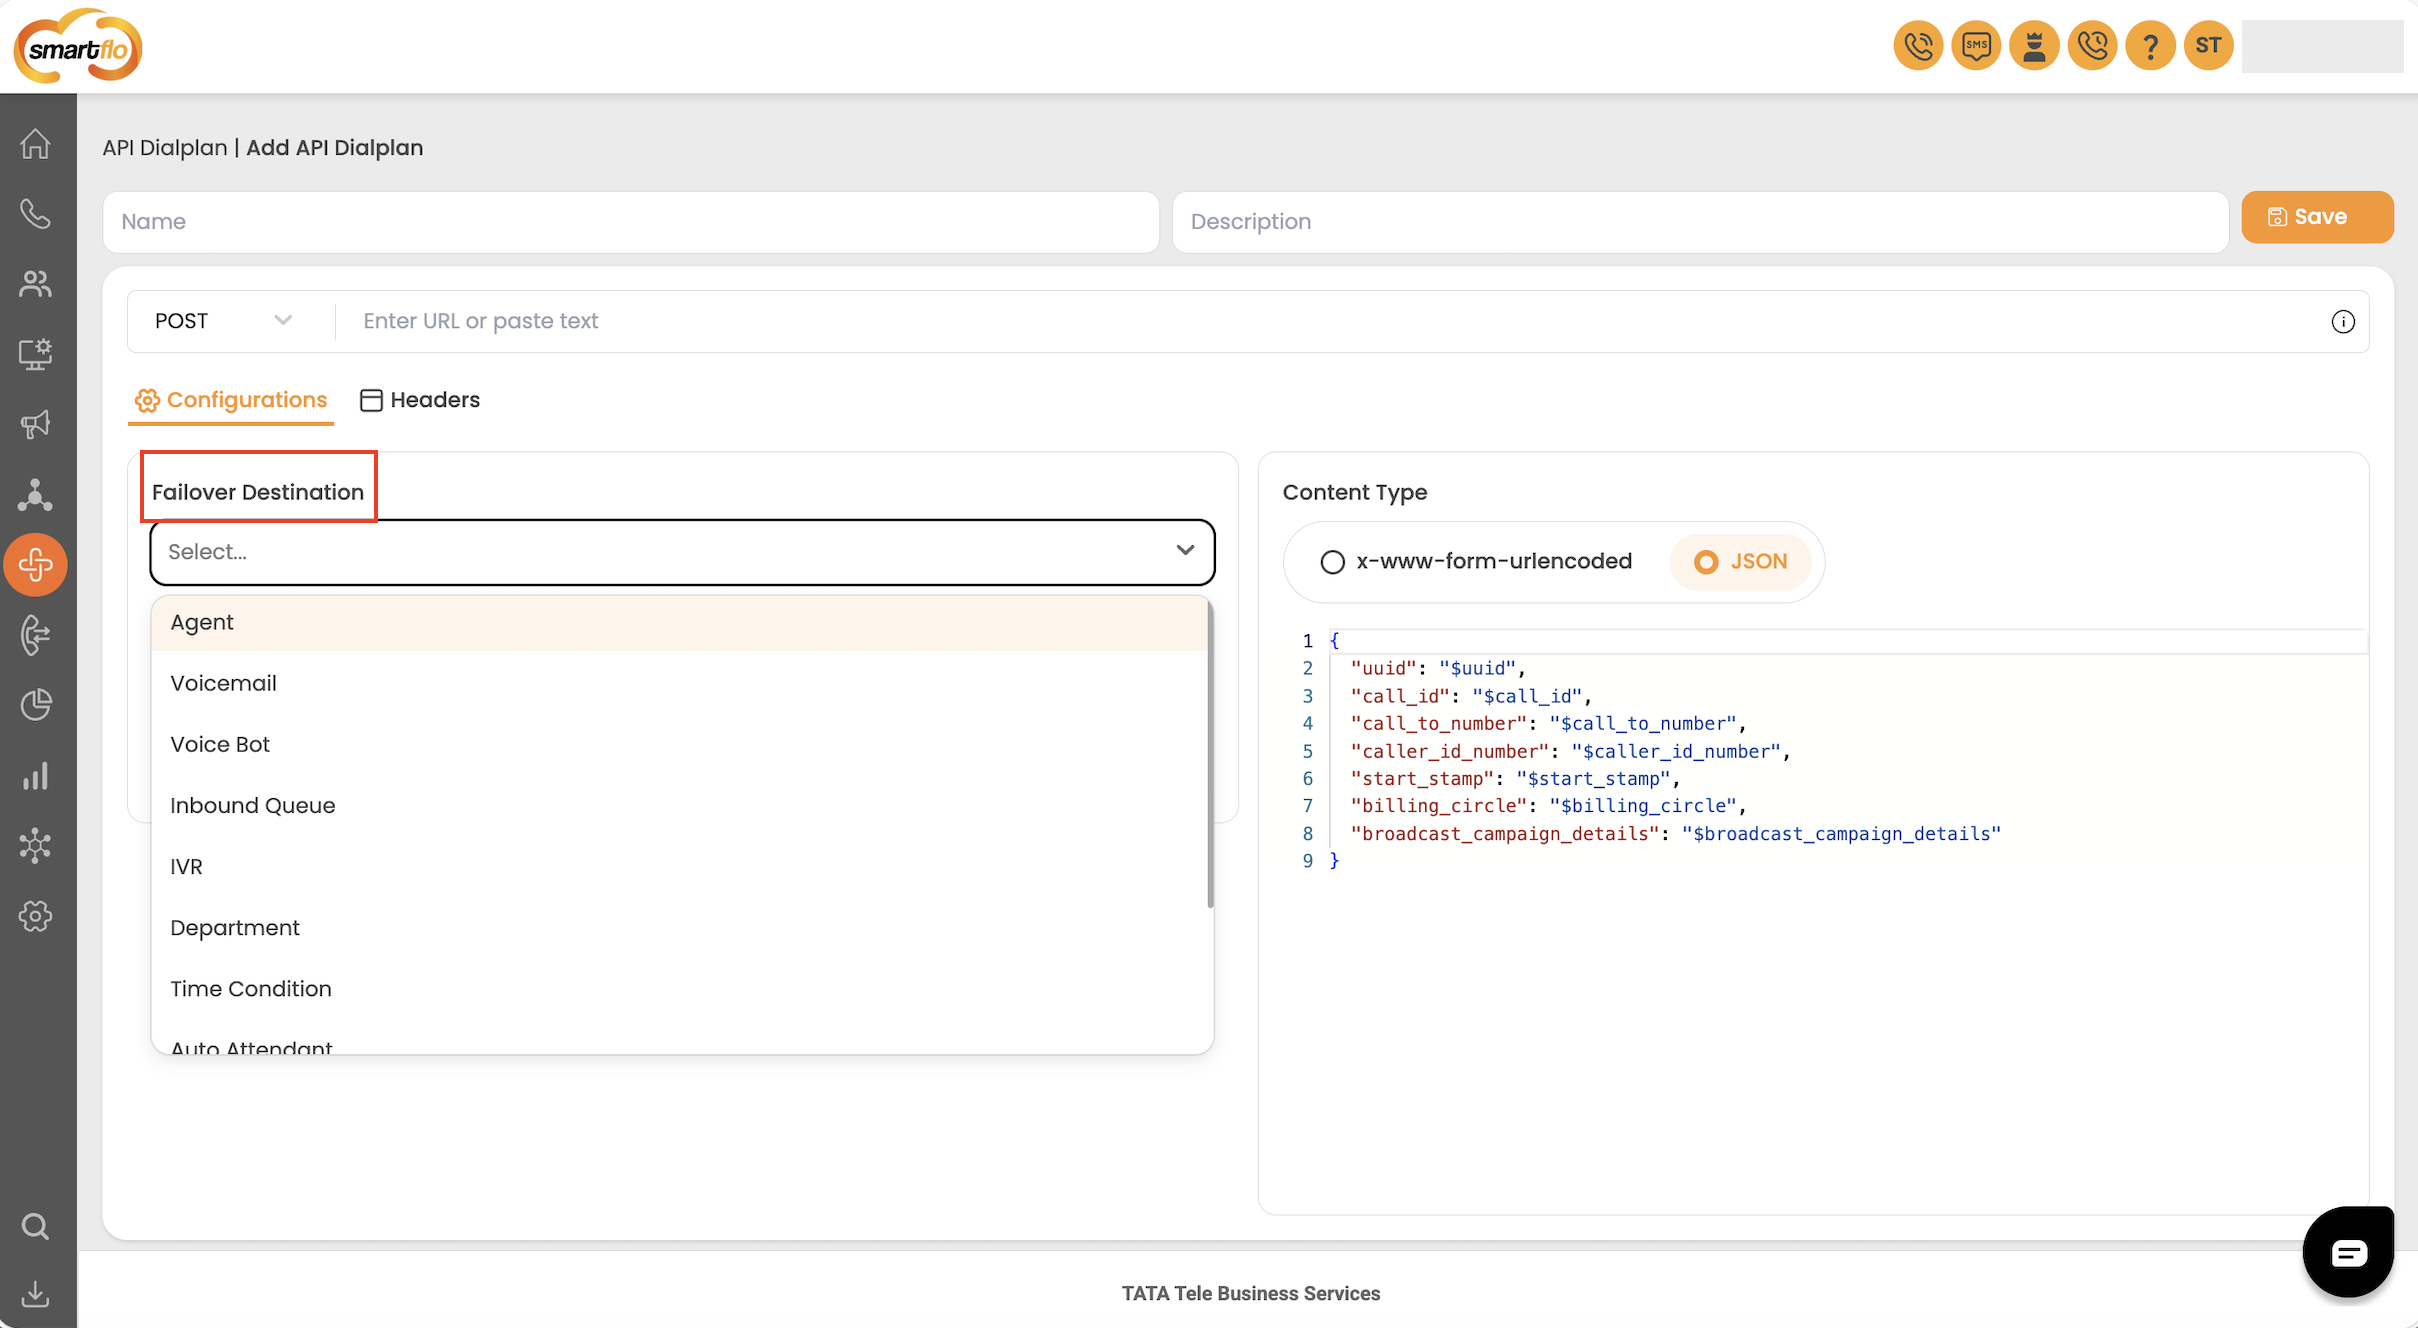Choose Department from the dropdown list
Screen dimensions: 2418x1328
(680, 928)
